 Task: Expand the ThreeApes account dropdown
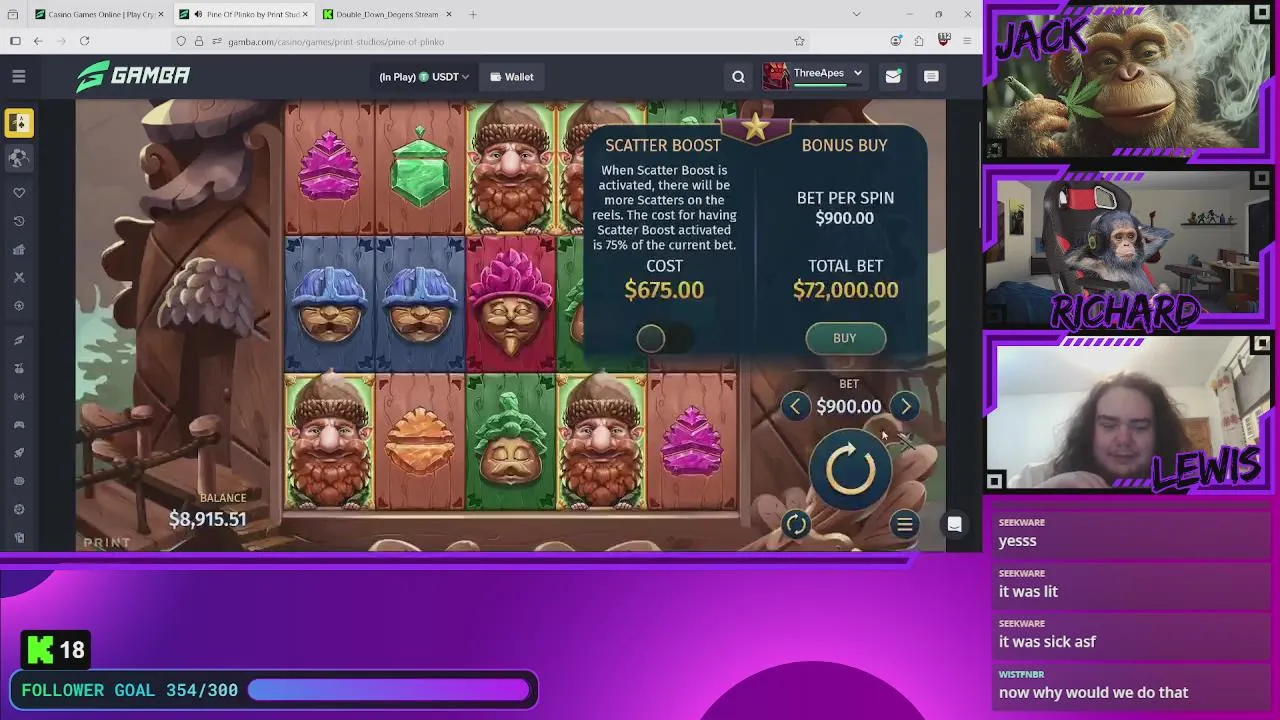[x=814, y=76]
